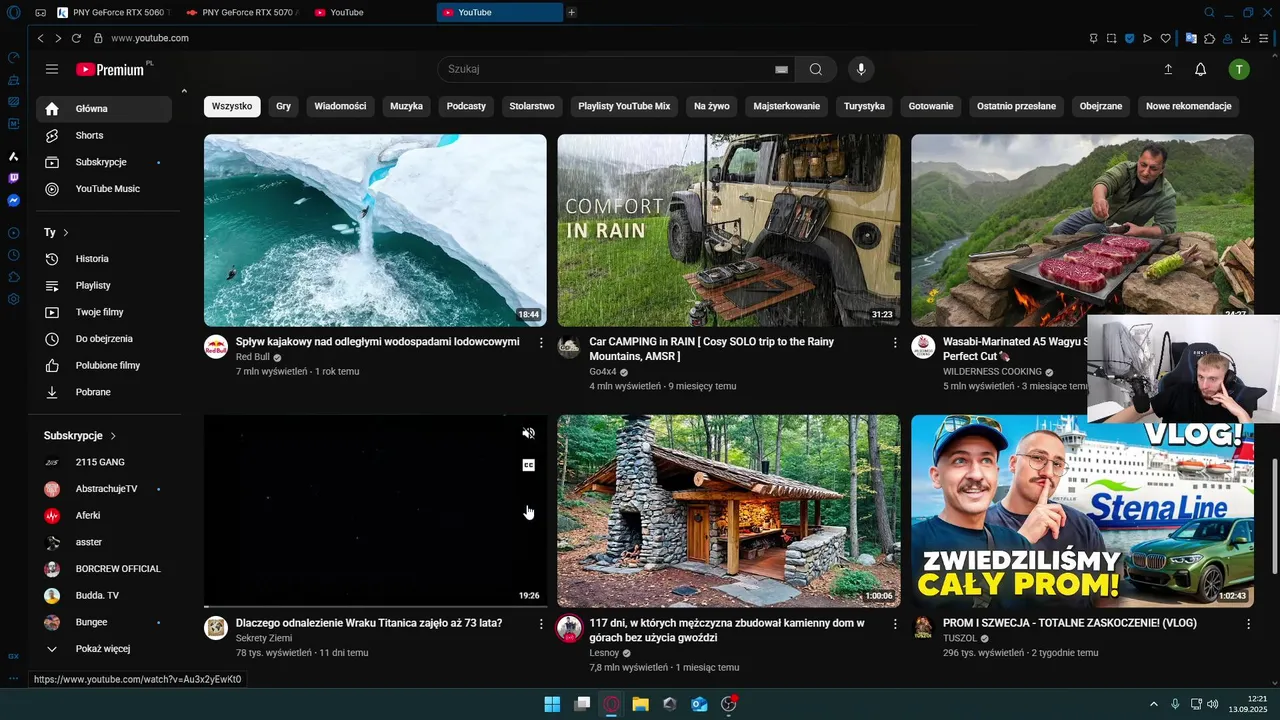Open options menu for kamienny dom video

(x=895, y=624)
